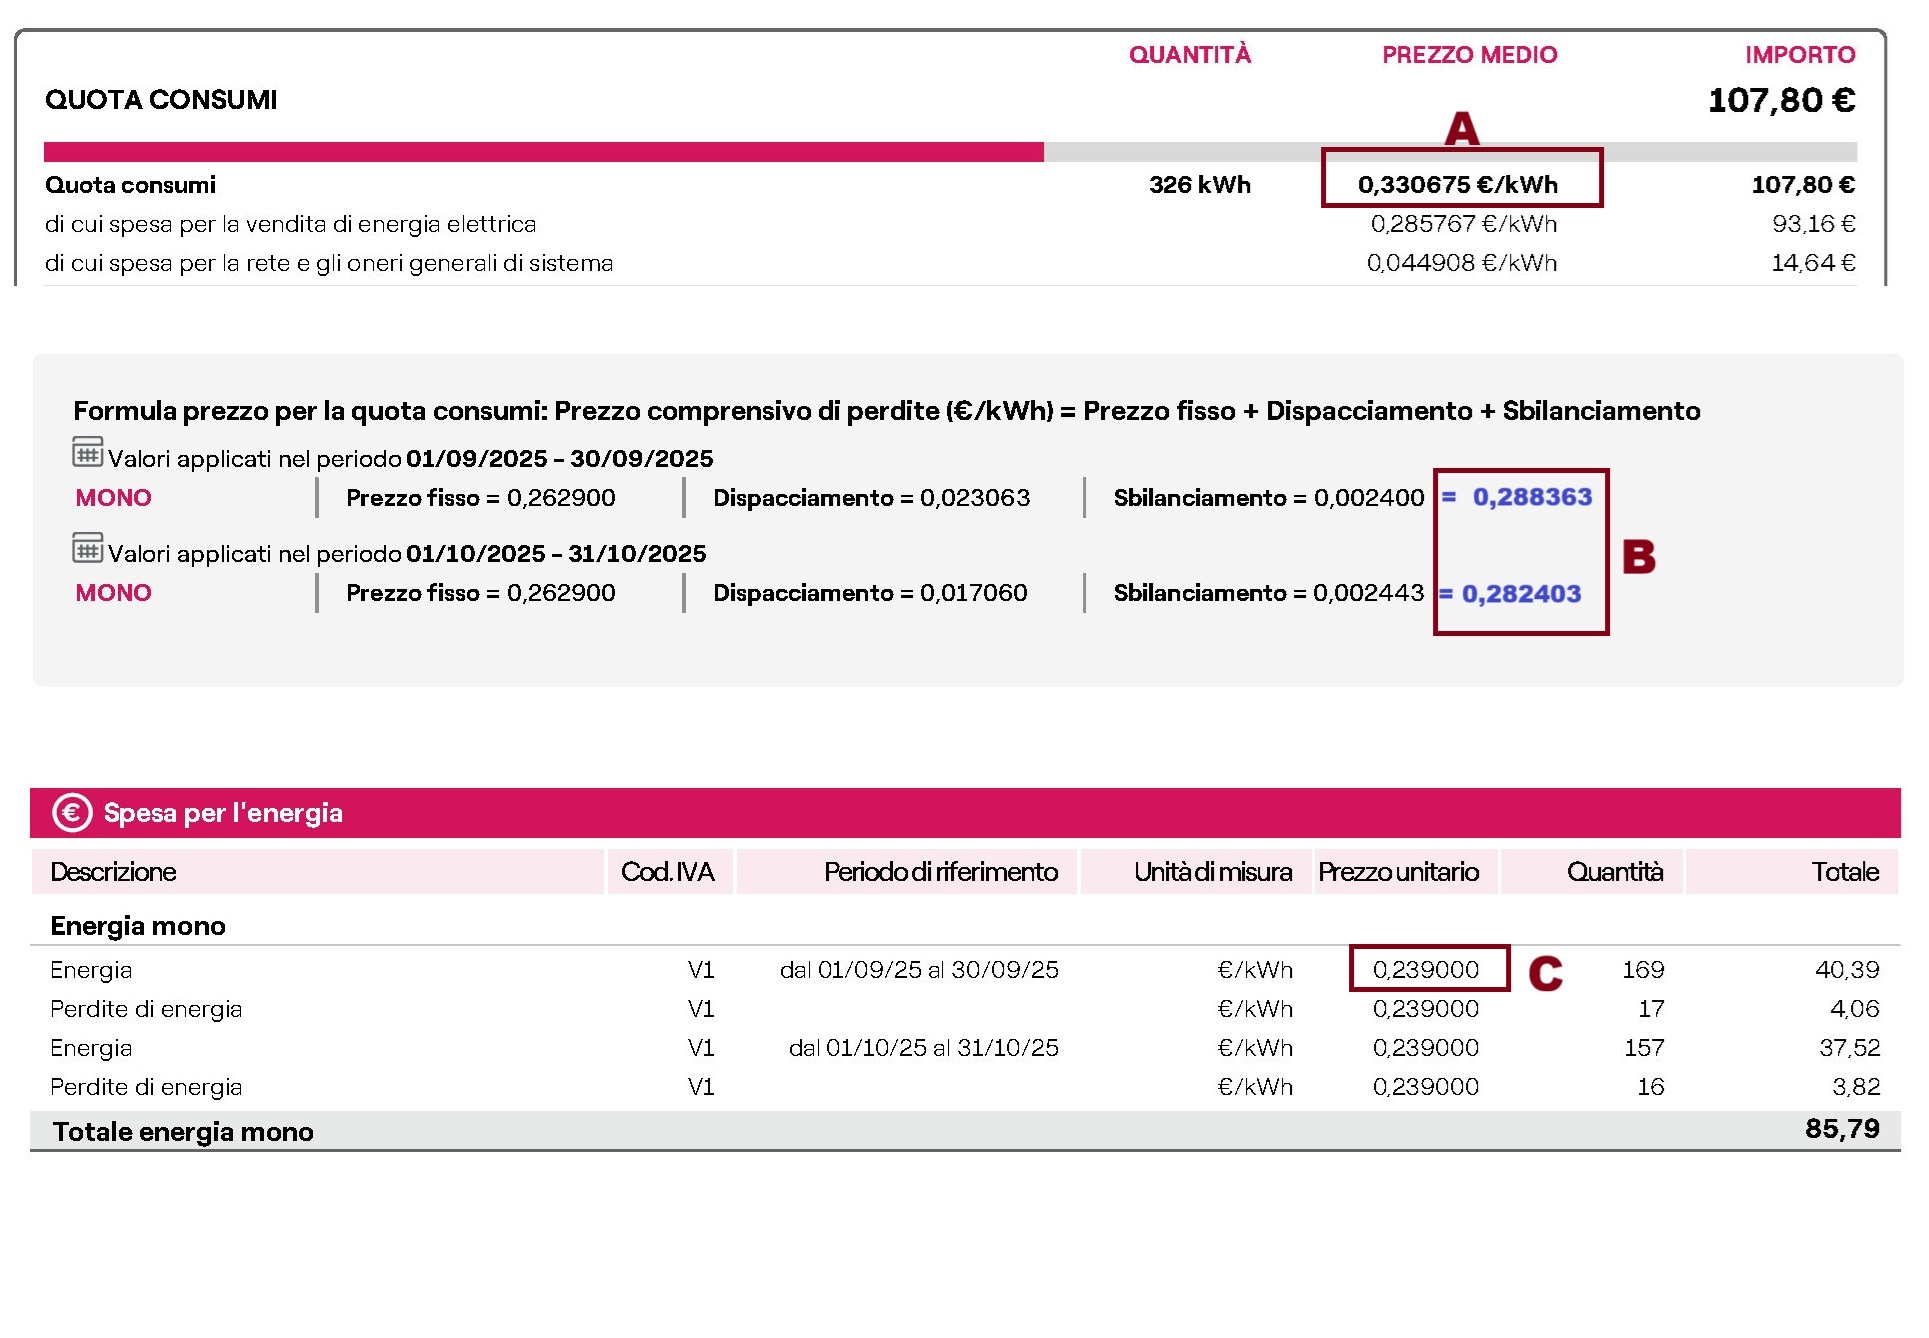This screenshot has height=1338, width=1929.
Task: Click the 107,80 € header amount
Action: click(x=1780, y=100)
